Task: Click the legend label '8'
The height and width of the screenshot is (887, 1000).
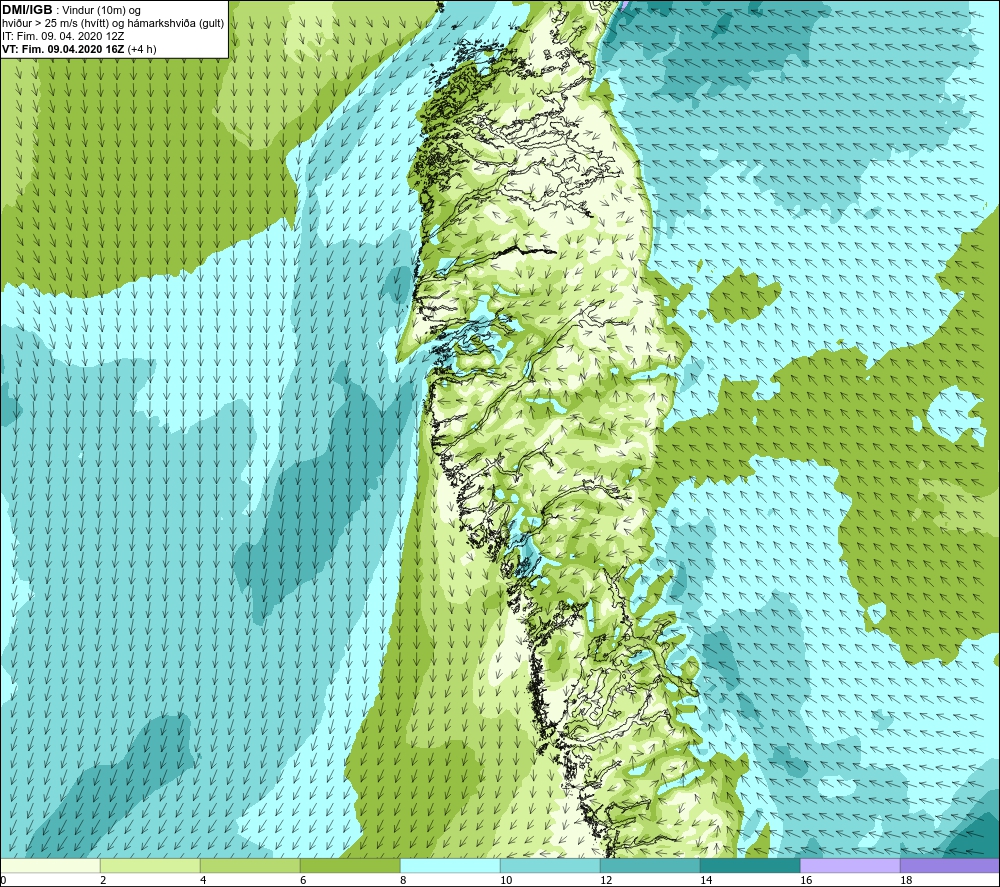Action: click(x=403, y=880)
